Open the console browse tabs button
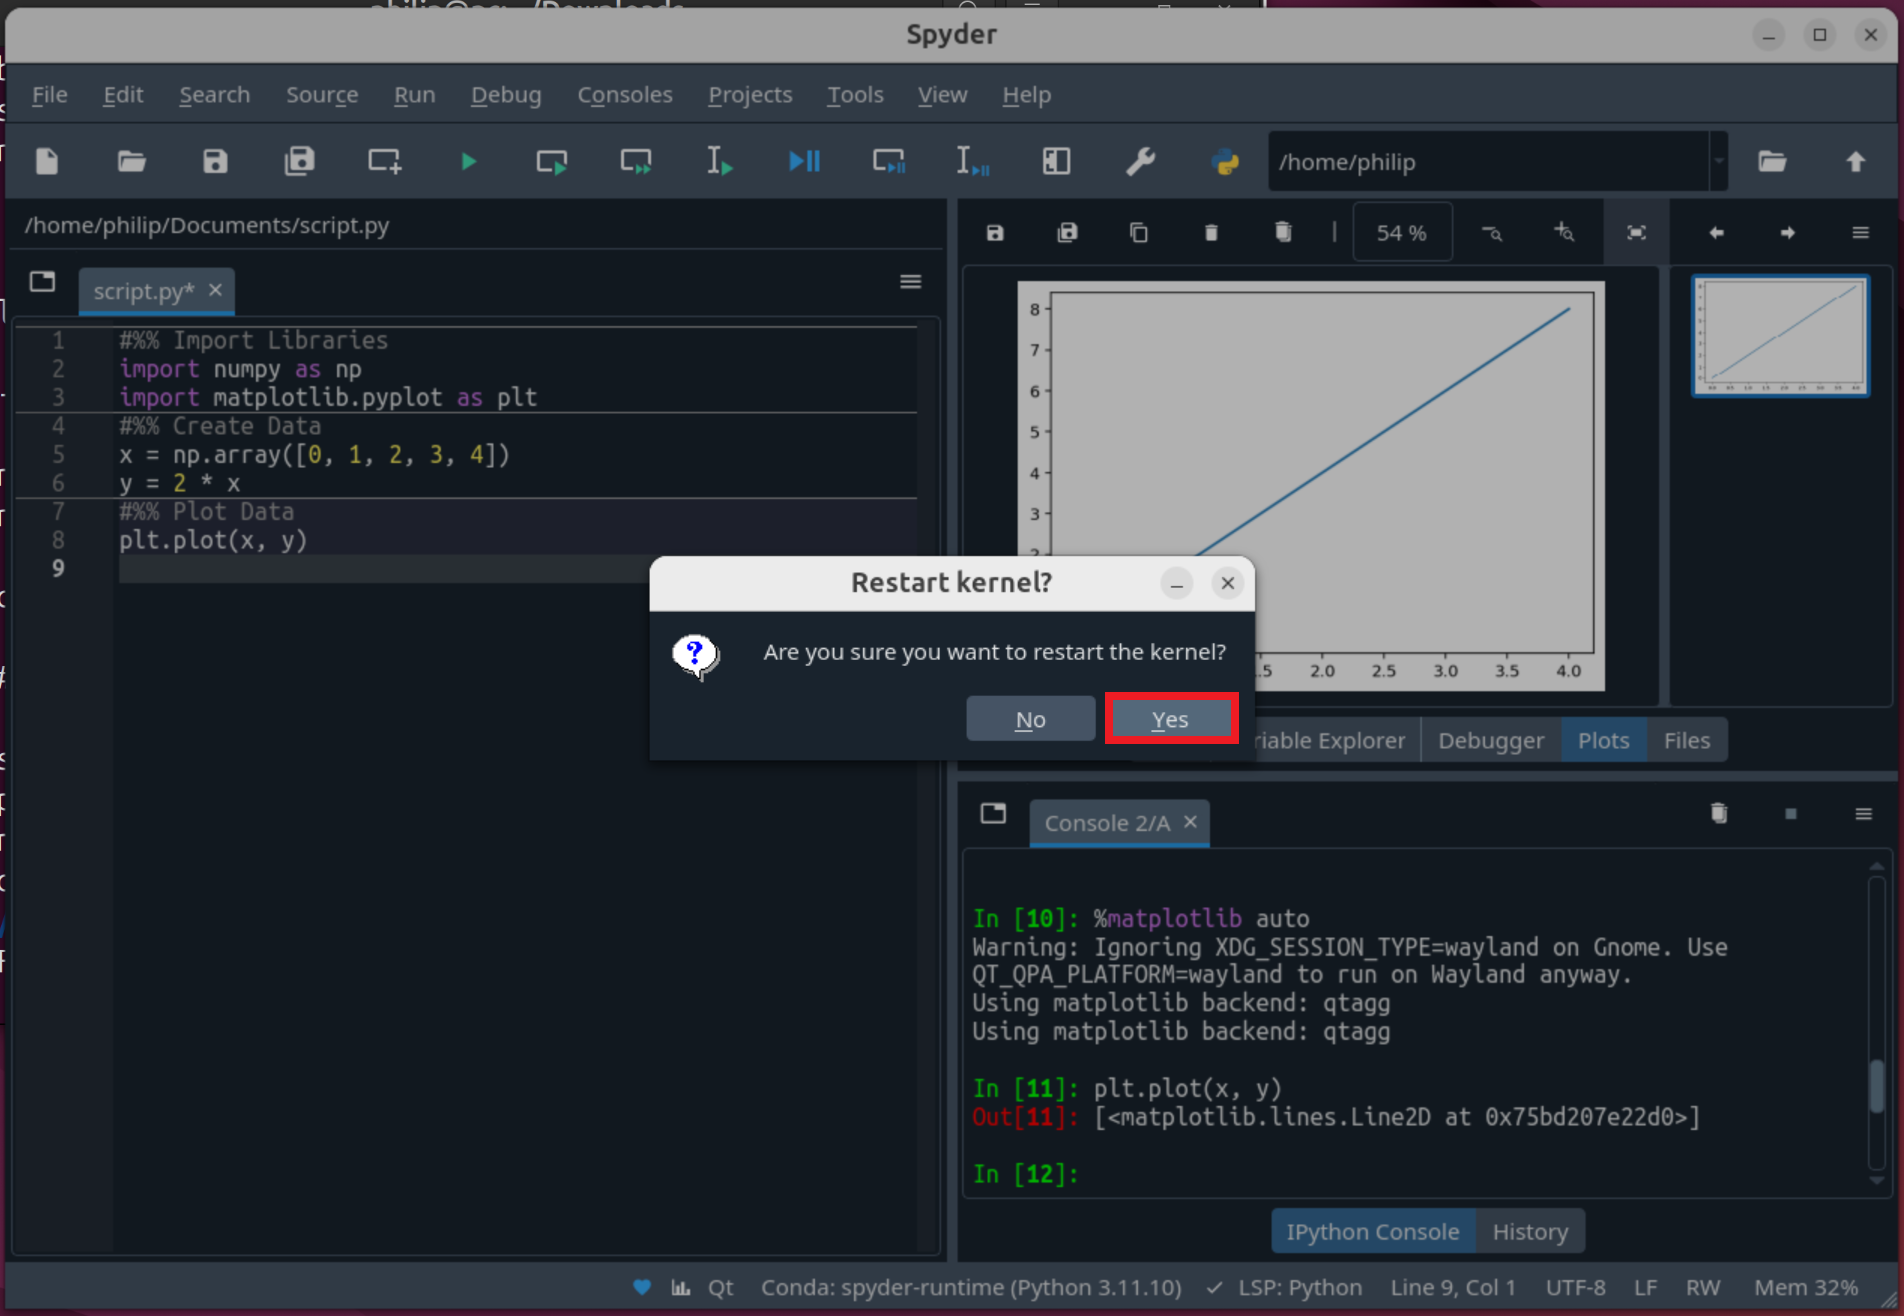The width and height of the screenshot is (1904, 1316). [x=993, y=813]
